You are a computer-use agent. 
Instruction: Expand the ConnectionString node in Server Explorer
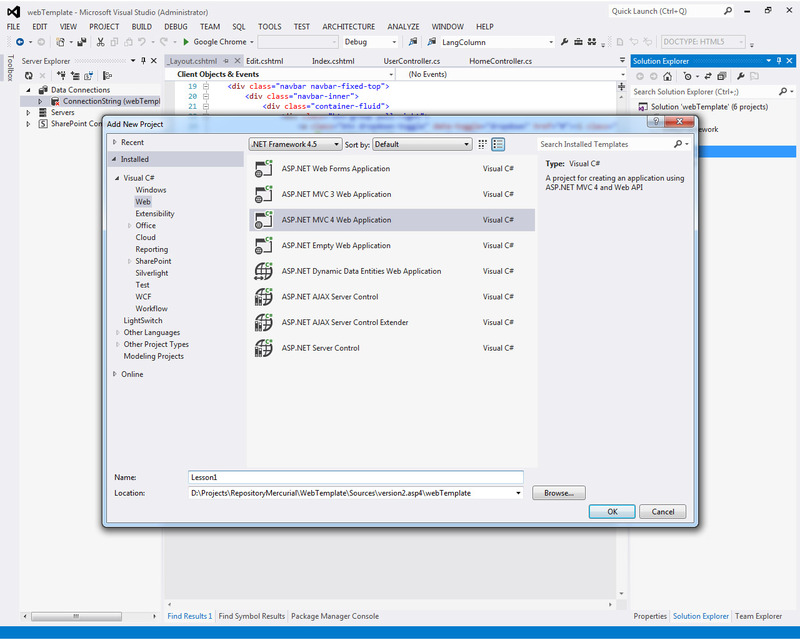40,102
